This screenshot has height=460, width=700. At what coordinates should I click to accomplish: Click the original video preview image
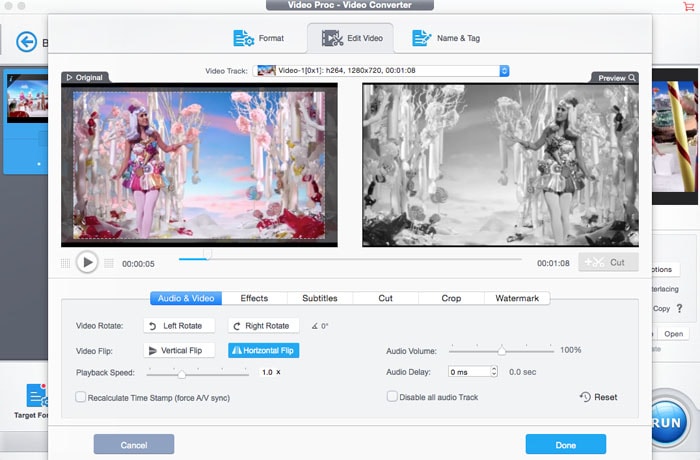click(199, 165)
